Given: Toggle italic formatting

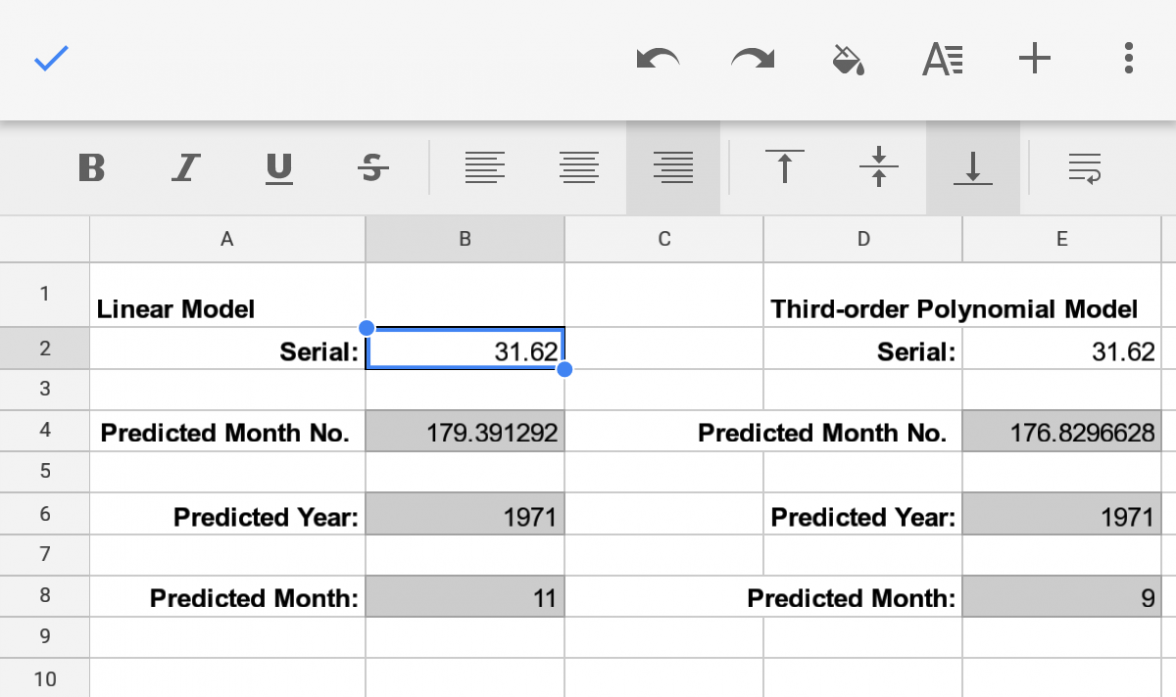Looking at the screenshot, I should pos(184,168).
